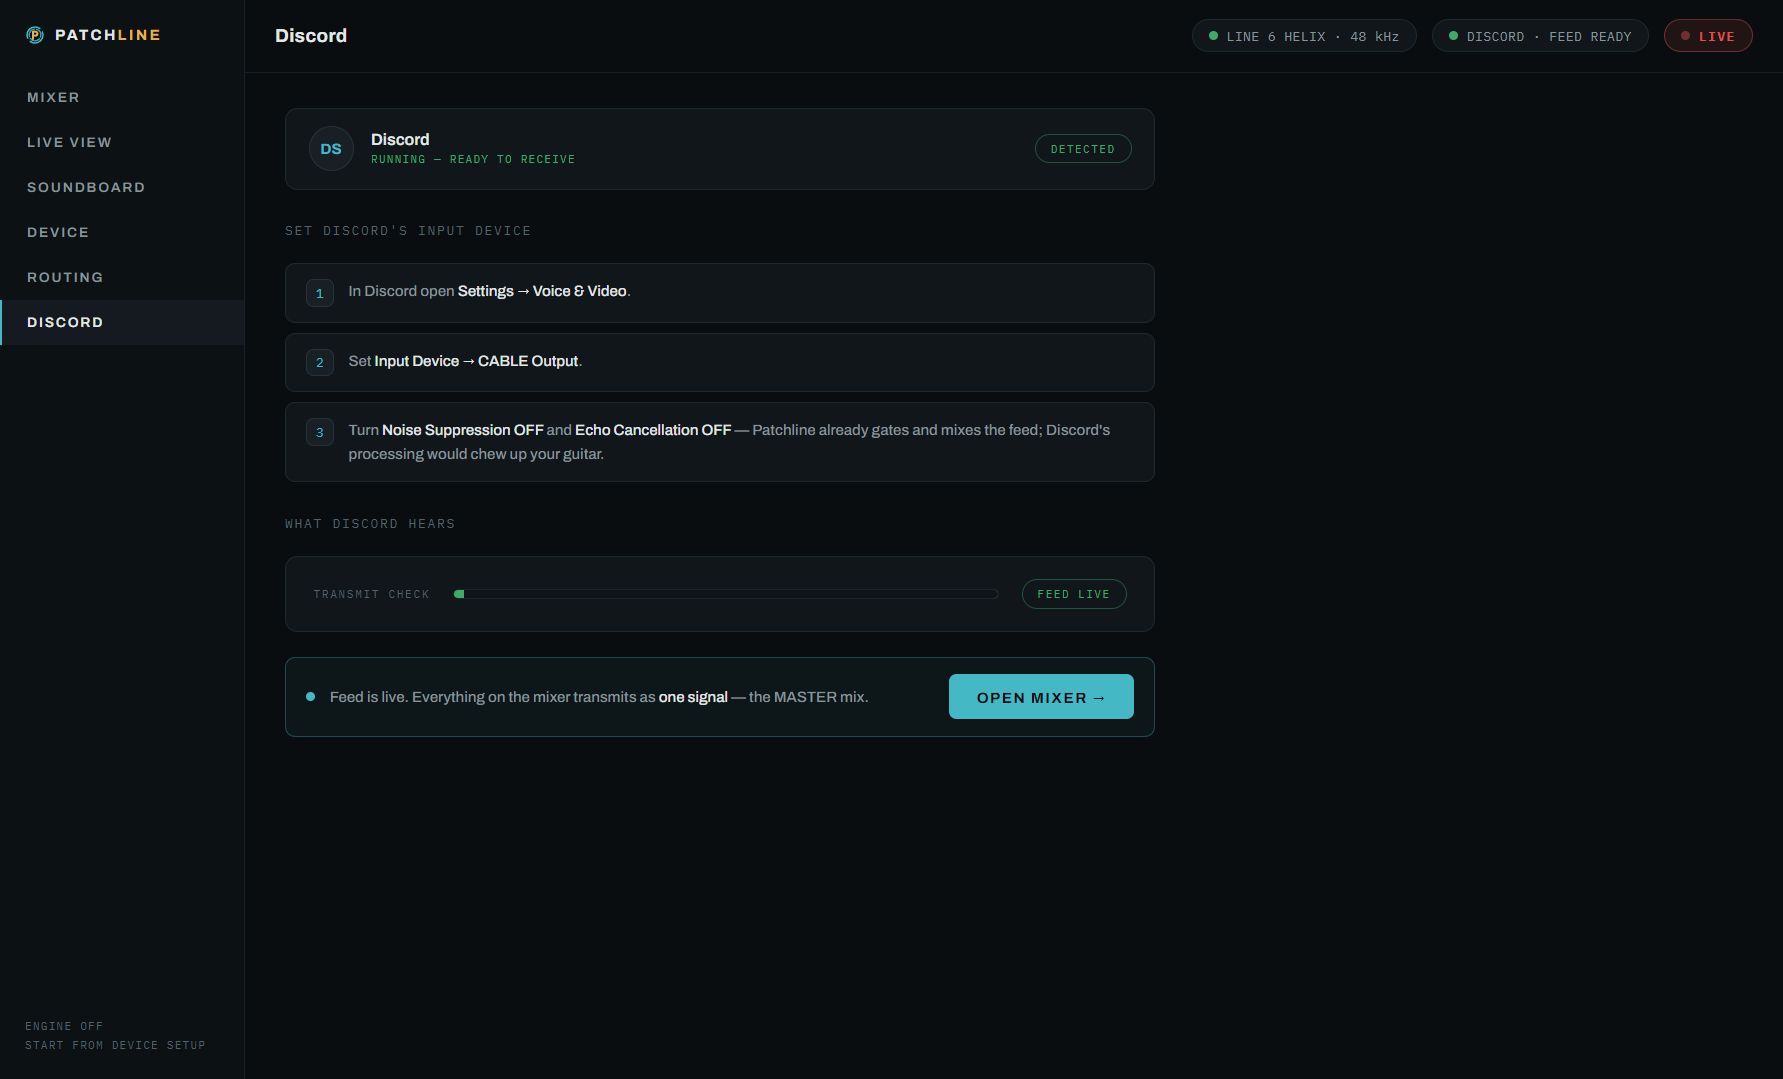The width and height of the screenshot is (1783, 1079).
Task: Click 'RUNNING — READY TO RECEIVE' status text
Action: pyautogui.click(x=473, y=160)
